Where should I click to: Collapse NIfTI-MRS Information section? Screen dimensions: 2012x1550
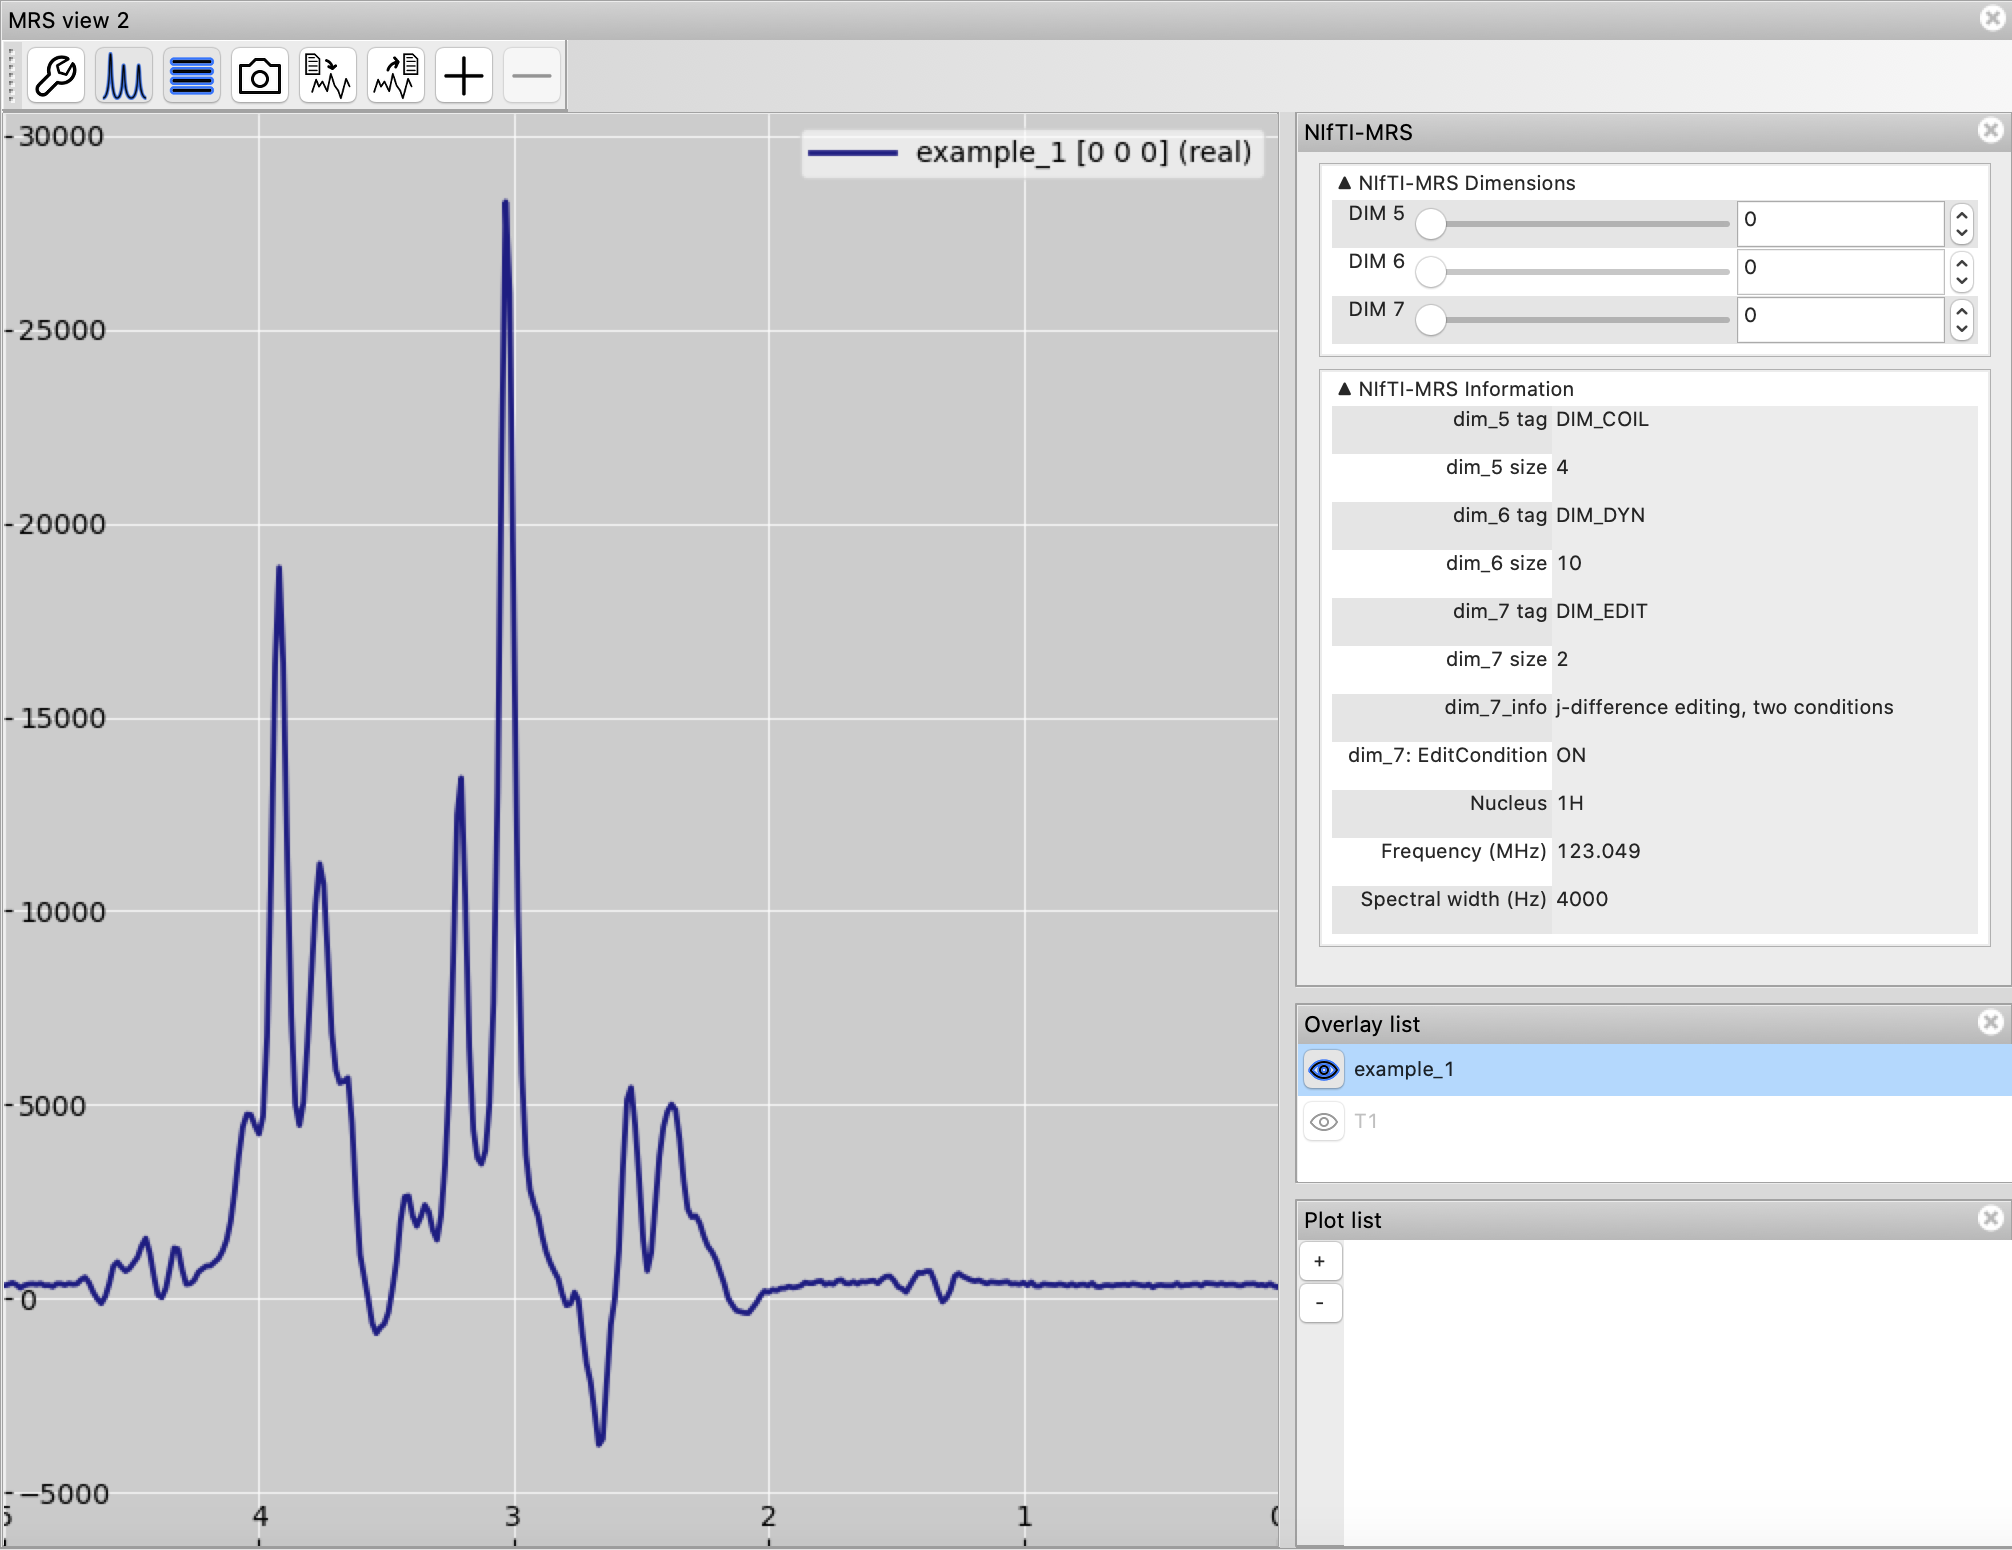point(1345,389)
